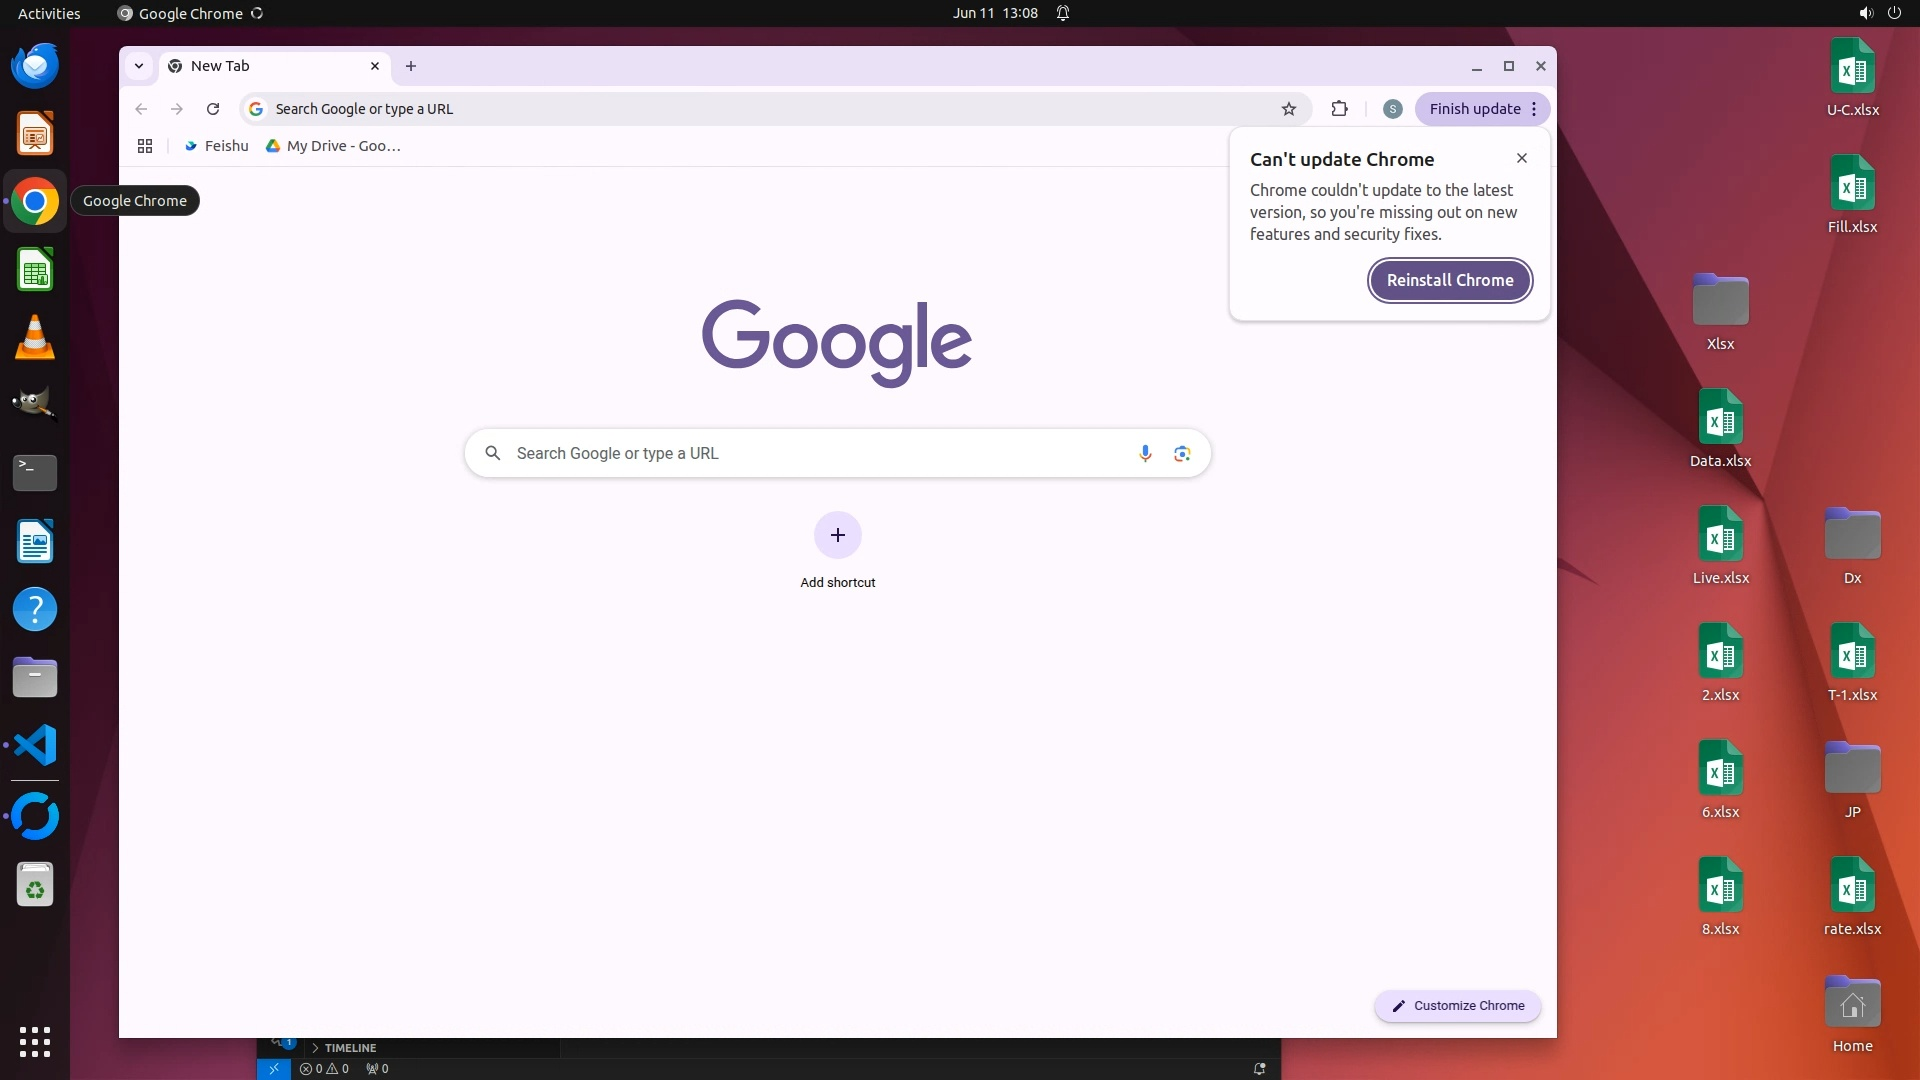Dismiss the Can't update Chrome popup
Viewport: 1920px width, 1080px height.
(x=1521, y=158)
